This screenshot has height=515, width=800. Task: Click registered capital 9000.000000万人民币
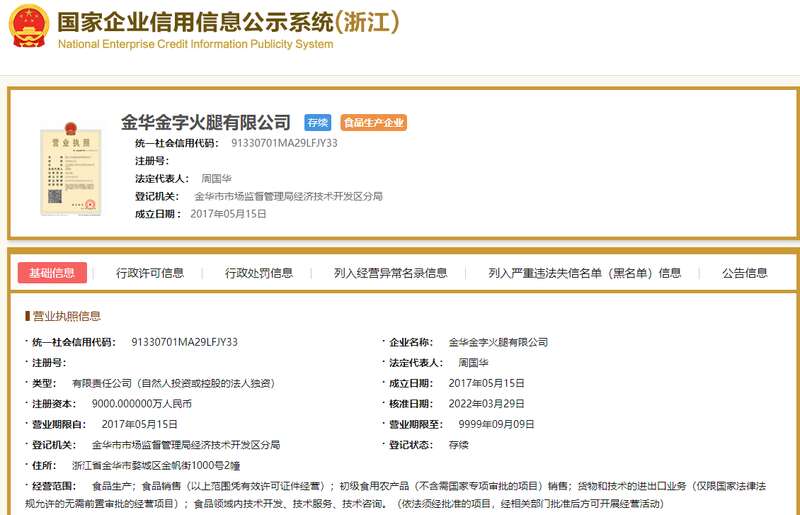click(x=141, y=404)
